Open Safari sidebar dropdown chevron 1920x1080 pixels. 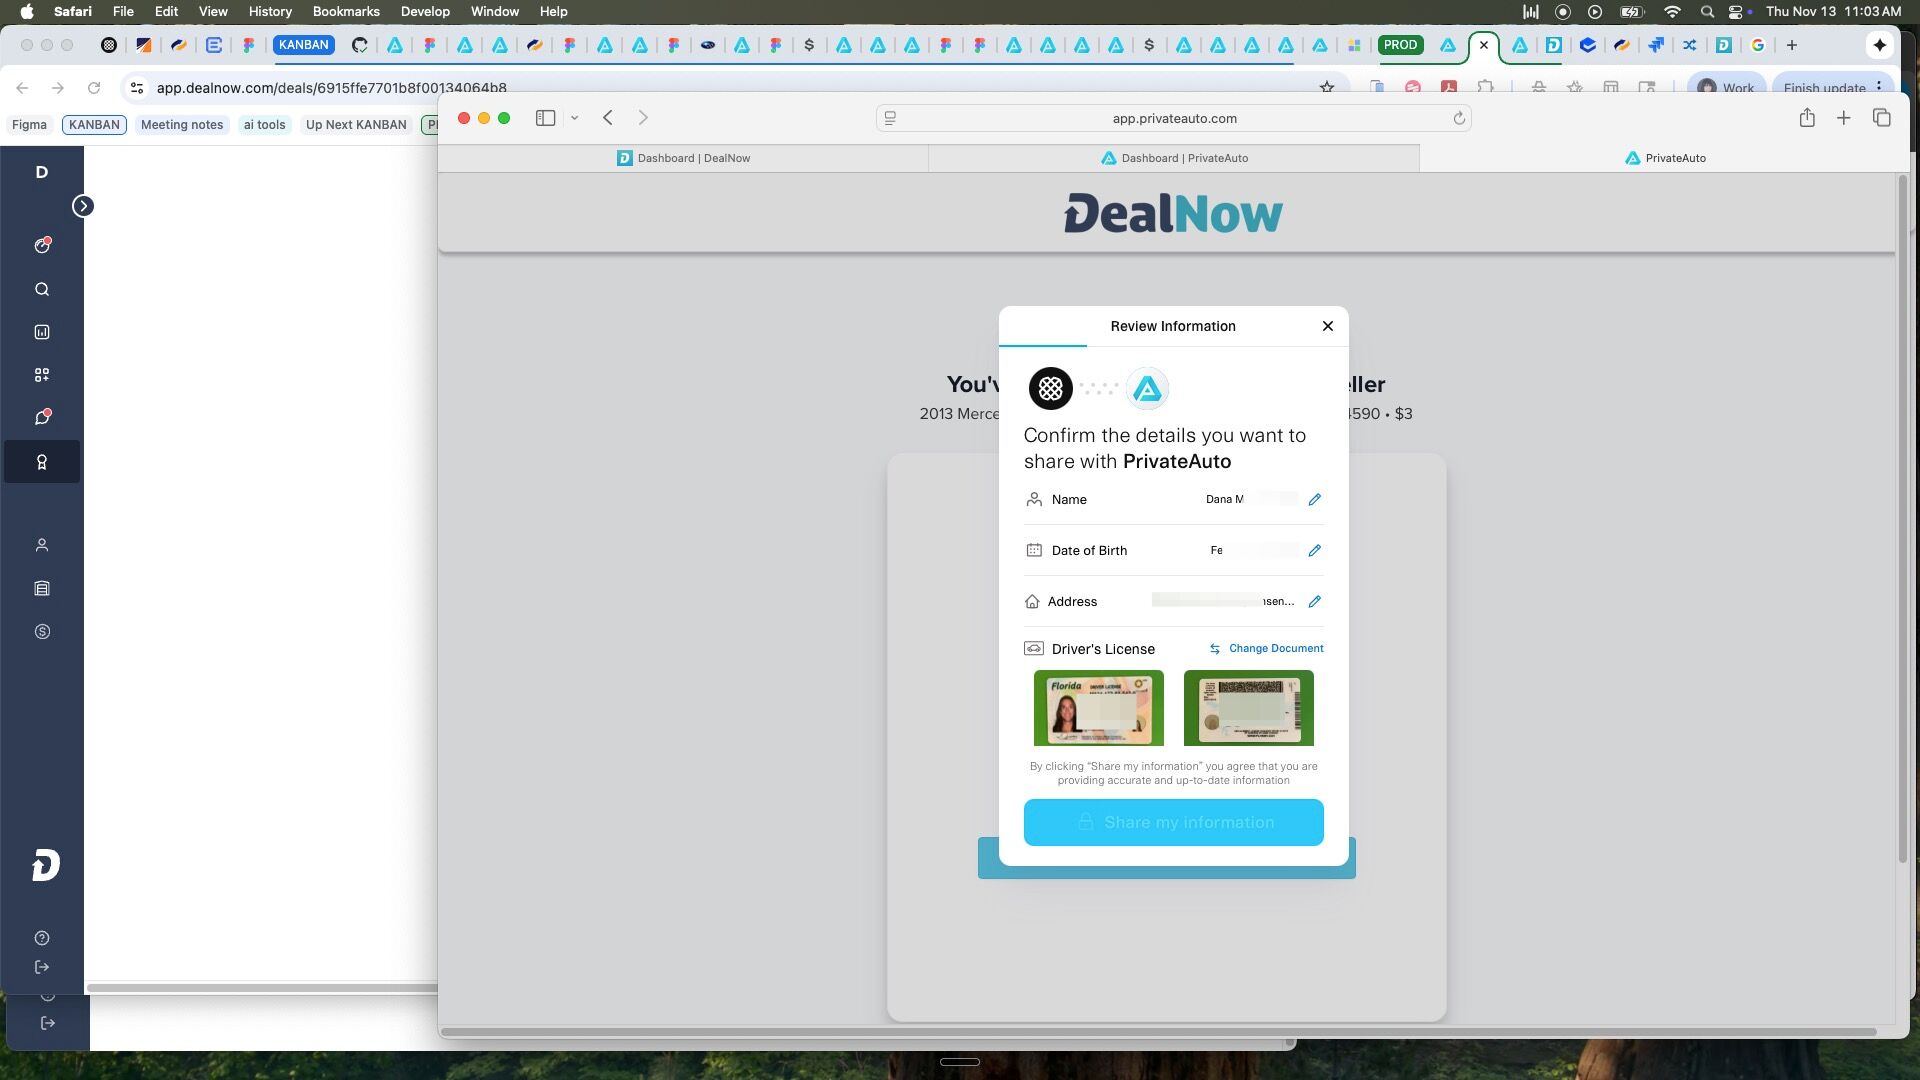coord(574,118)
